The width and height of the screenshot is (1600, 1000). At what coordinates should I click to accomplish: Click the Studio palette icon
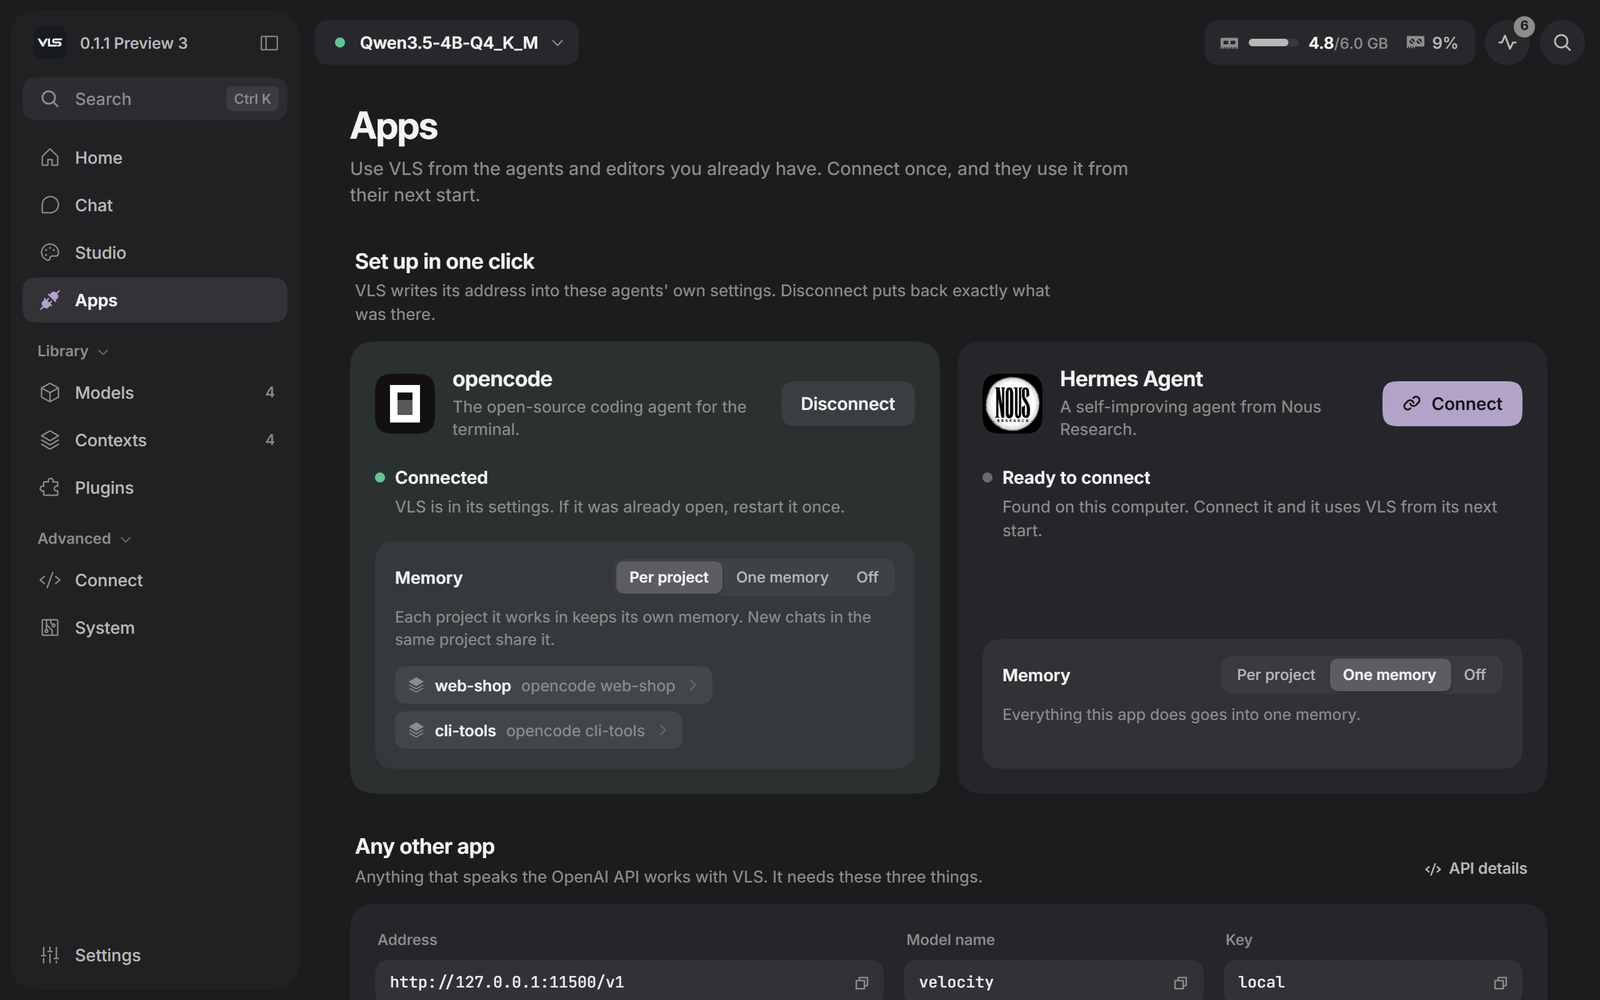pyautogui.click(x=50, y=253)
